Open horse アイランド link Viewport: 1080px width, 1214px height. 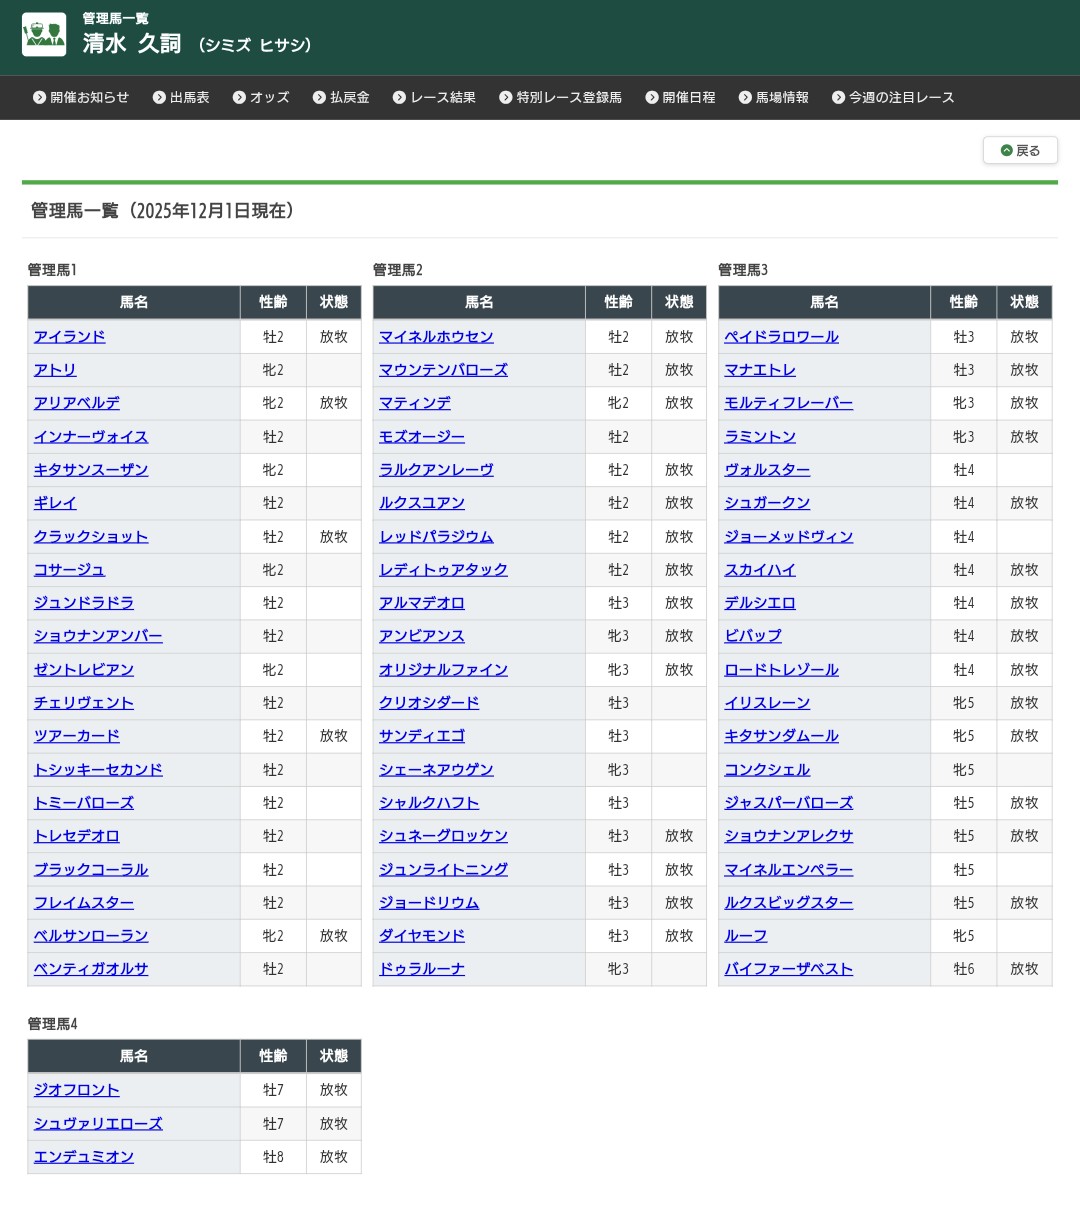[69, 337]
